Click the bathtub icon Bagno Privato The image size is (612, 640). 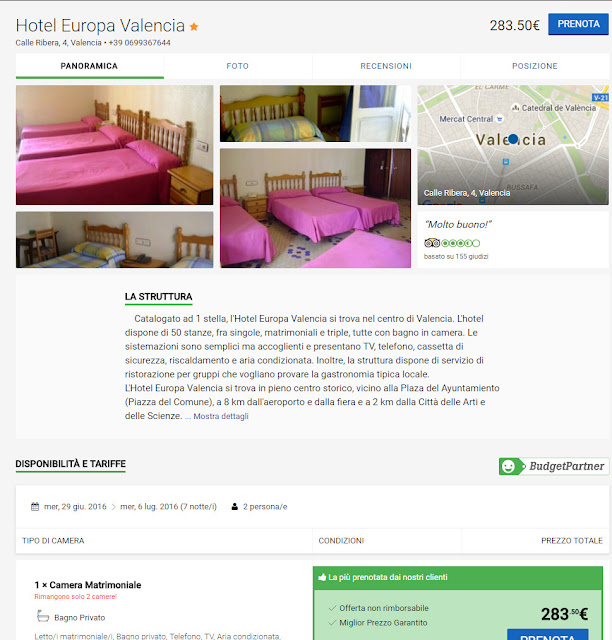(x=42, y=616)
